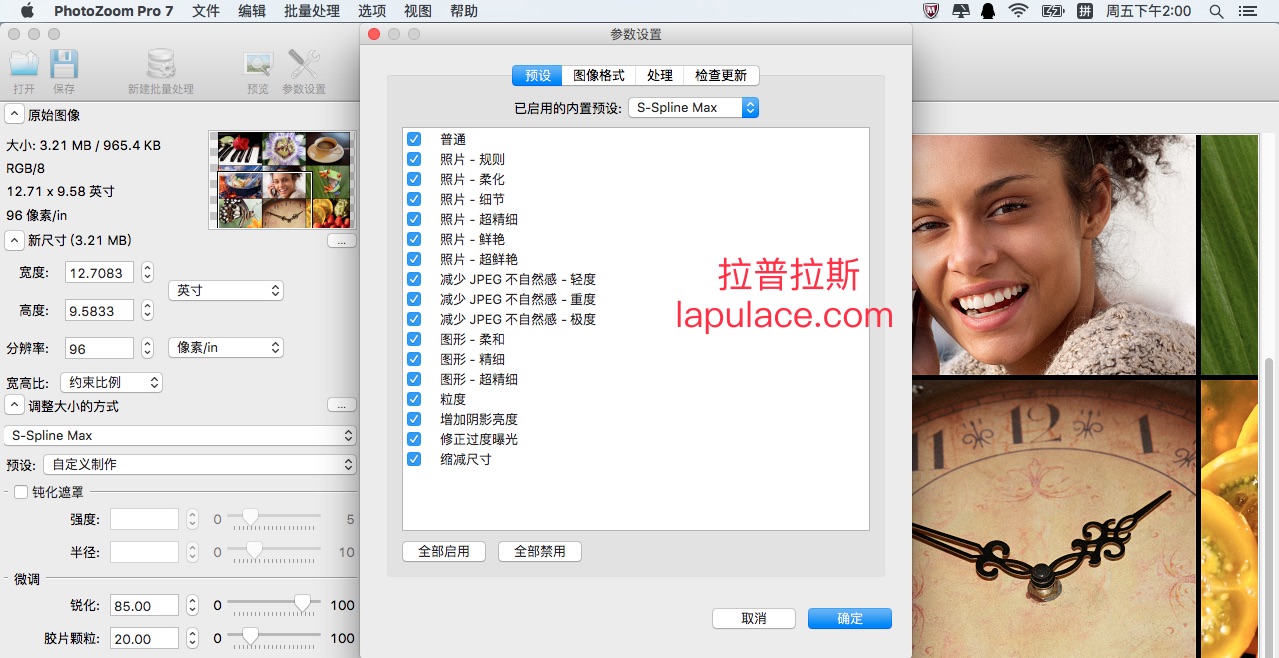
Task: Click the Spotlight search icon in menu bar
Action: [1216, 11]
